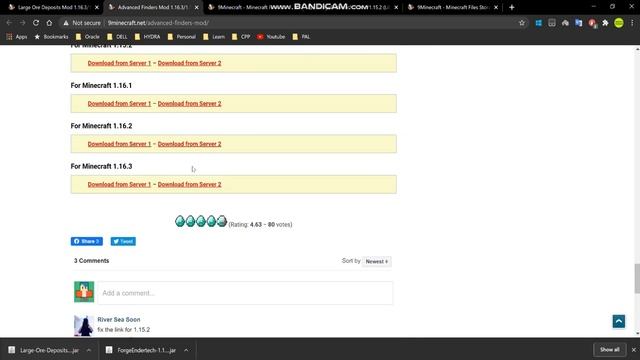Open the Chrome three-dot menu
Image resolution: width=640 pixels, height=360 pixels.
[632, 23]
